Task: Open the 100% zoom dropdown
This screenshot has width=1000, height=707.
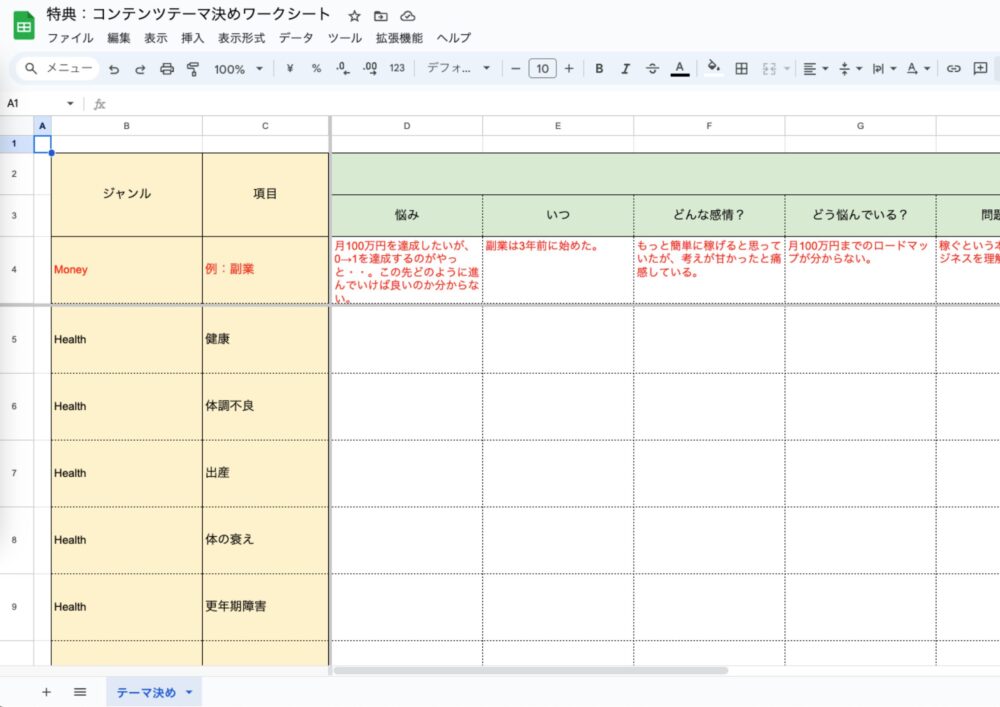Action: [238, 69]
